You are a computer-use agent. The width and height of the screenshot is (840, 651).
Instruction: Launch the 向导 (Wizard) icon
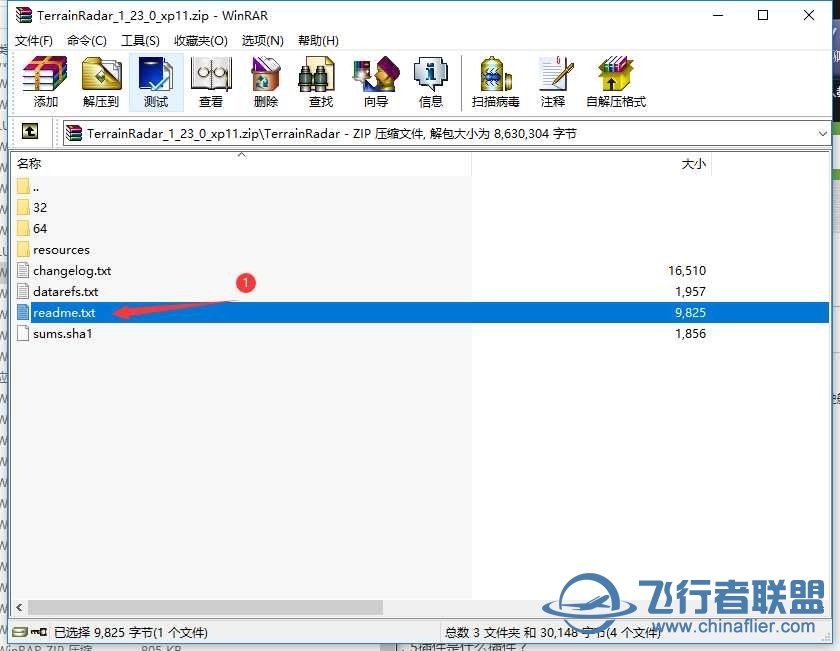click(375, 80)
